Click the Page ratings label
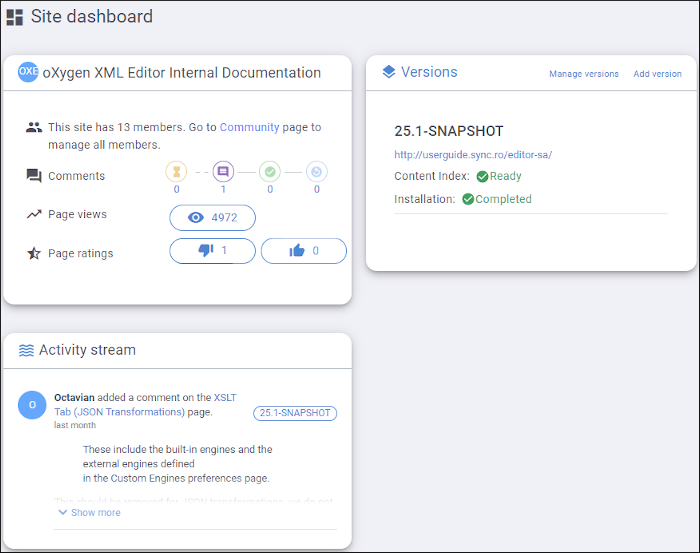This screenshot has width=700, height=553. 81,254
